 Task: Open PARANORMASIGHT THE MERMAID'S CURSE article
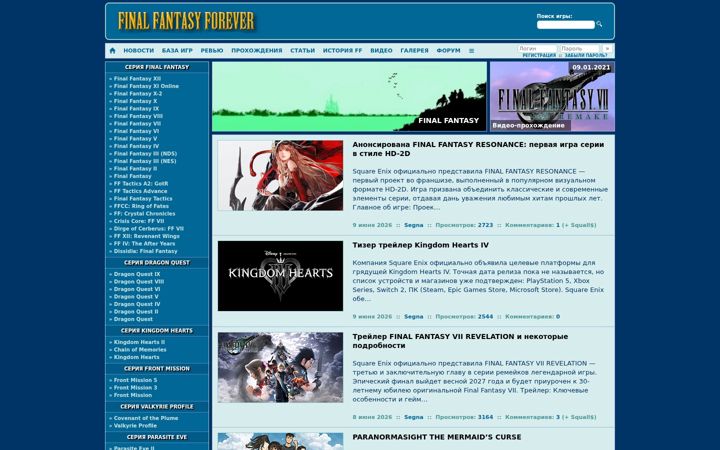pyautogui.click(x=437, y=437)
